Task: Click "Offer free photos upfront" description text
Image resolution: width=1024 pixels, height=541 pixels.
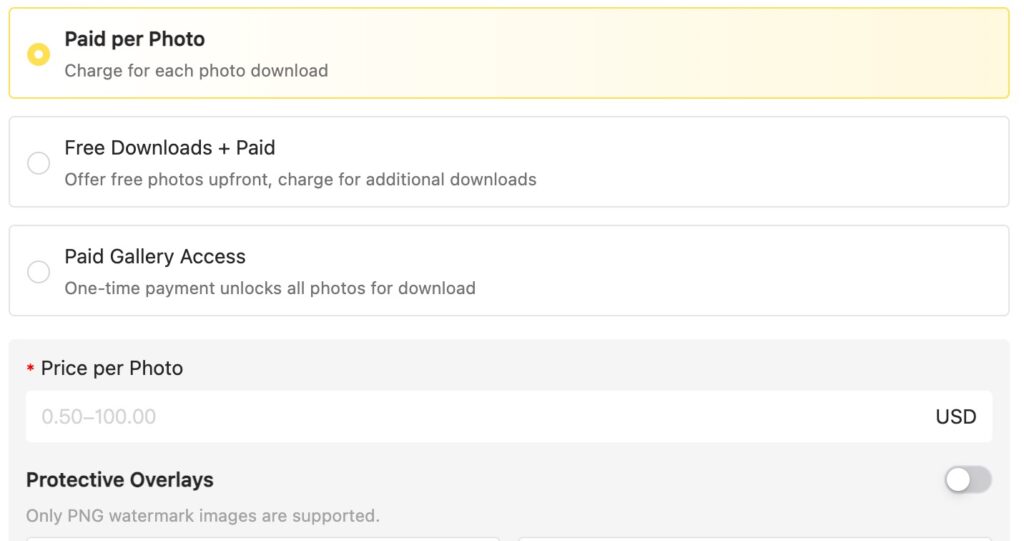Action: pos(300,180)
